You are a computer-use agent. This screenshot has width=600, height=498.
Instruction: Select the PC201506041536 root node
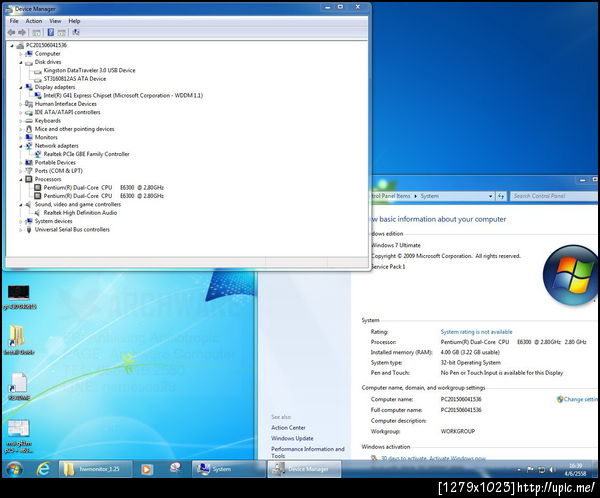coord(46,45)
